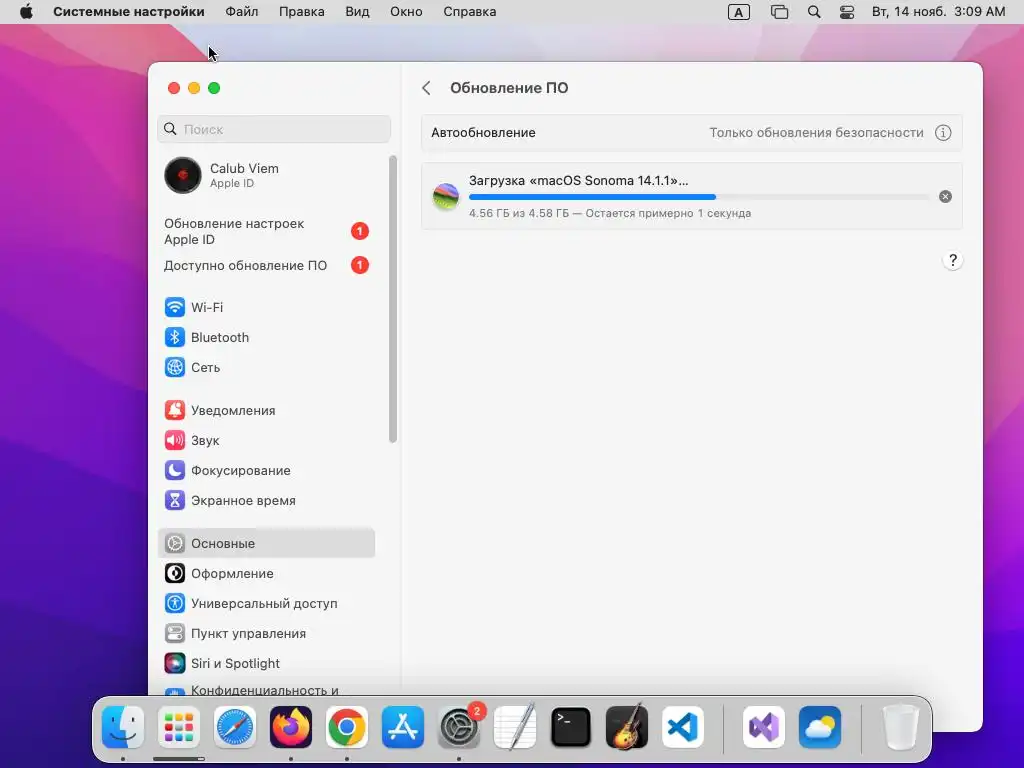The height and width of the screenshot is (768, 1024).
Task: Open the Окно menu
Action: point(406,12)
